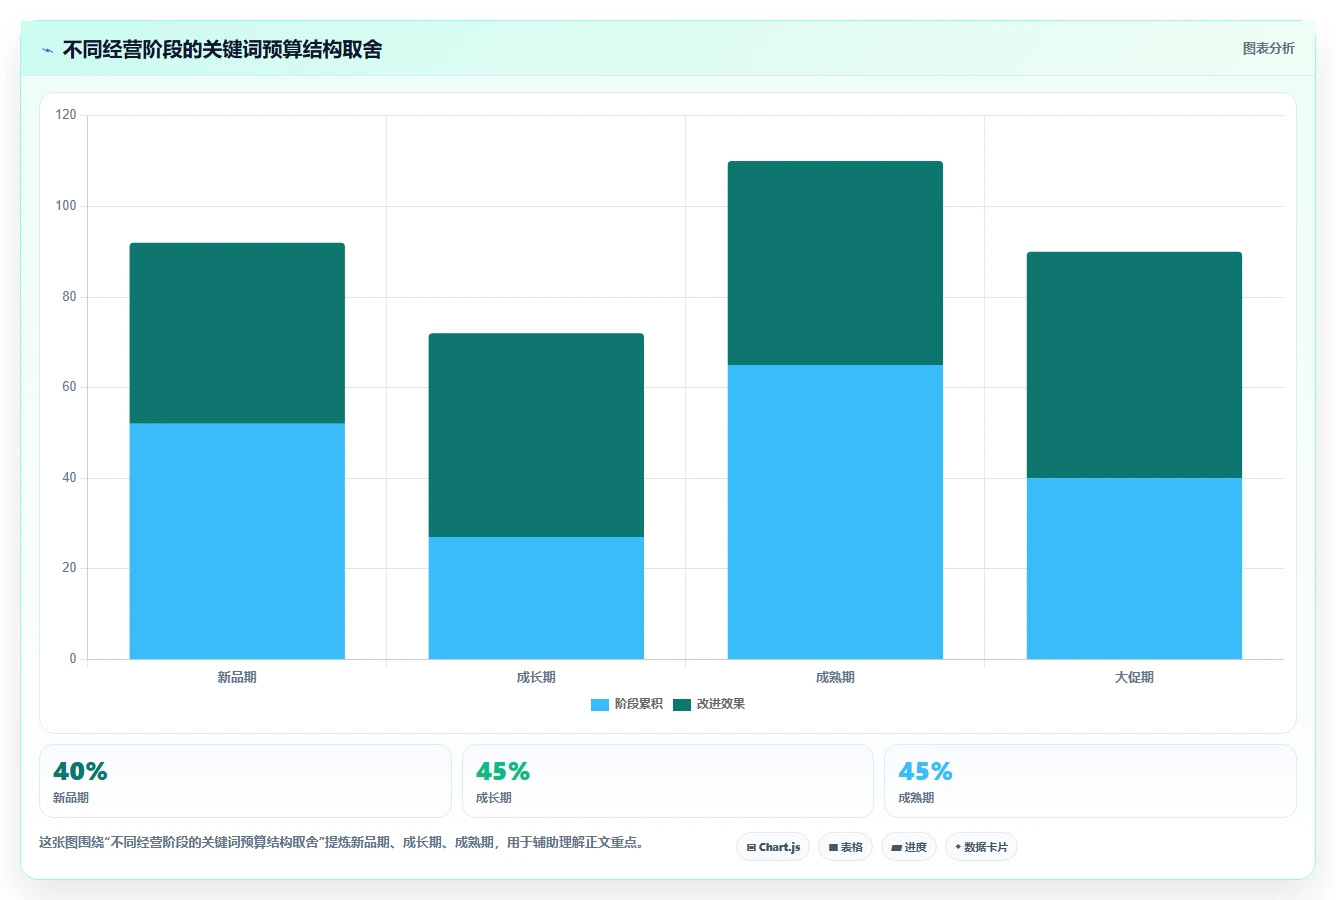Click the 80 y-axis value
1336x900 pixels.
click(x=69, y=297)
